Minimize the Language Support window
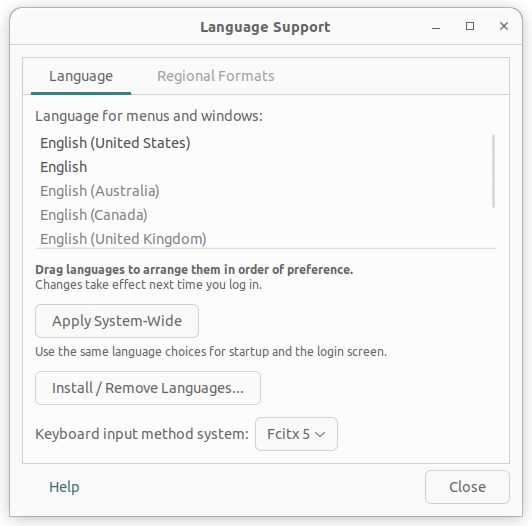 click(436, 27)
